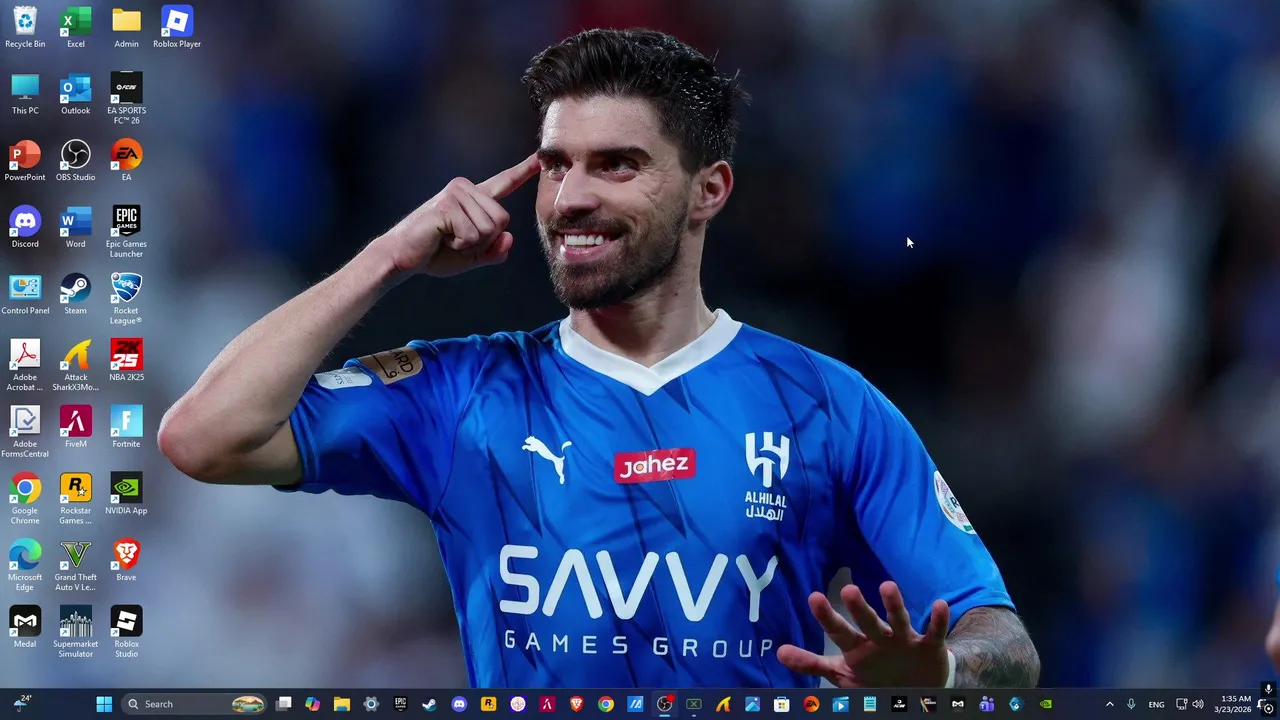Click the taskbar Search box
Viewport: 1280px width, 720px height.
pos(194,704)
